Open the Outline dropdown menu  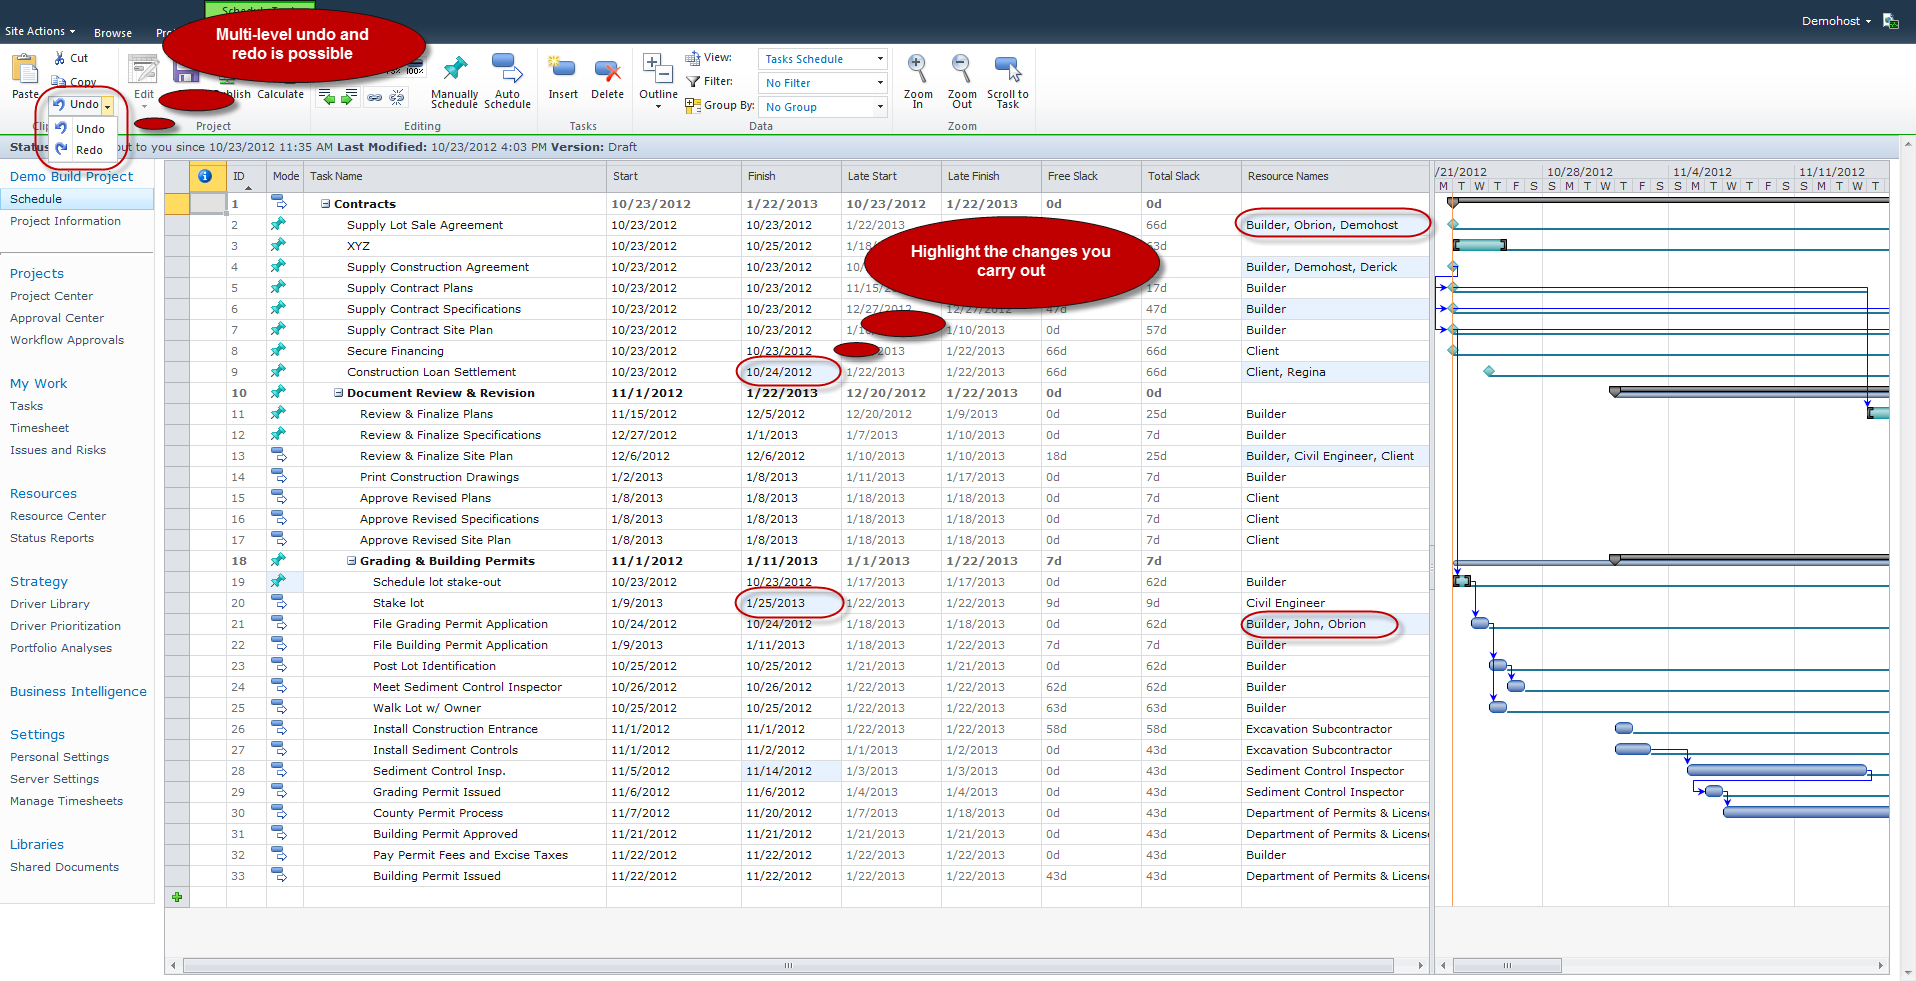pyautogui.click(x=658, y=81)
